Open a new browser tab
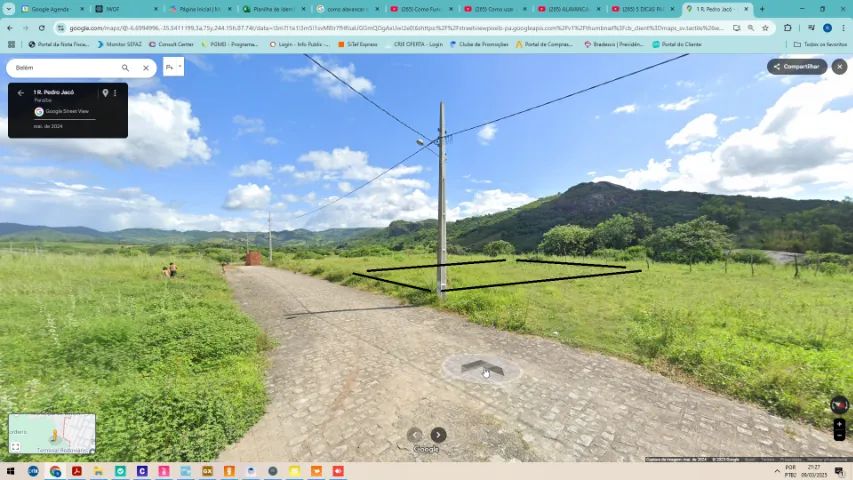The image size is (853, 480). [x=762, y=9]
